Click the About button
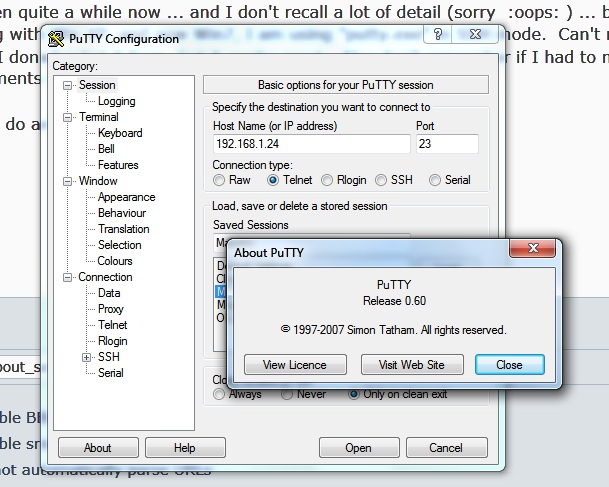 click(x=98, y=448)
